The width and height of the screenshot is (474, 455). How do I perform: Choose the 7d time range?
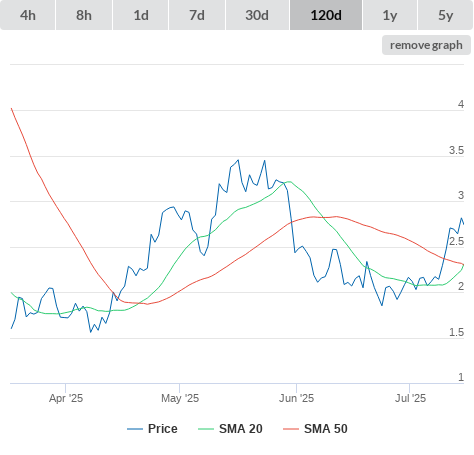tap(197, 15)
